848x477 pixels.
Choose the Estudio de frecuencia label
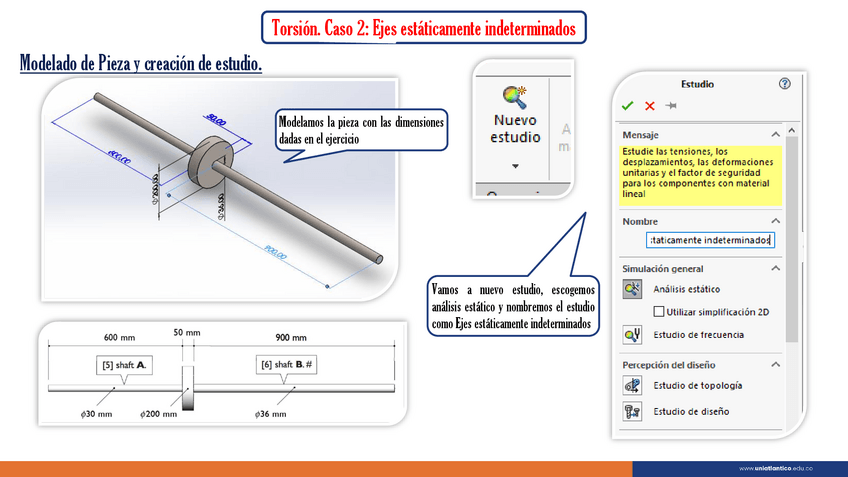(x=698, y=335)
